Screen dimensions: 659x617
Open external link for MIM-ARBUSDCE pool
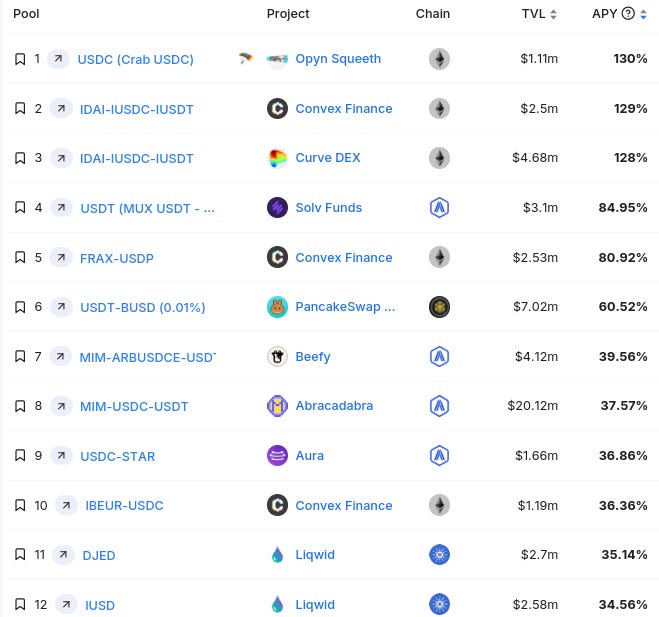click(61, 356)
